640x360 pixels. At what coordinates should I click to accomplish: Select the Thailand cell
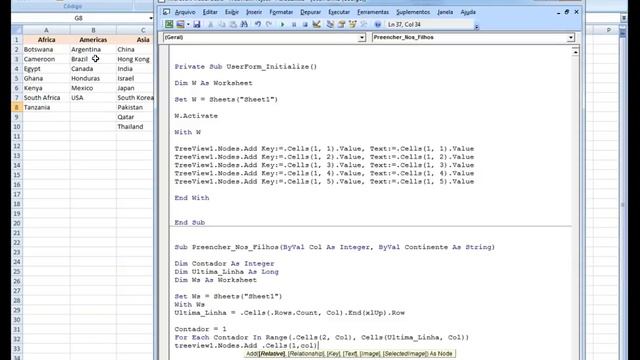click(135, 127)
